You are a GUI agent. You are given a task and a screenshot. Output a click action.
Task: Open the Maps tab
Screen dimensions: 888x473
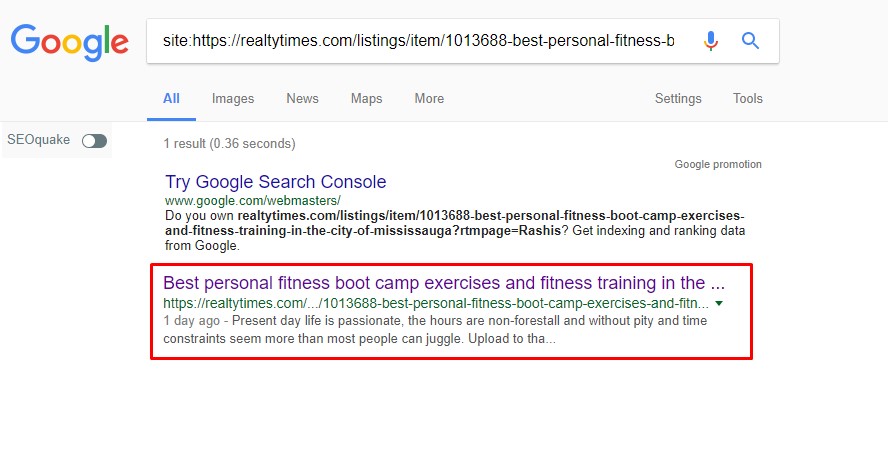366,98
